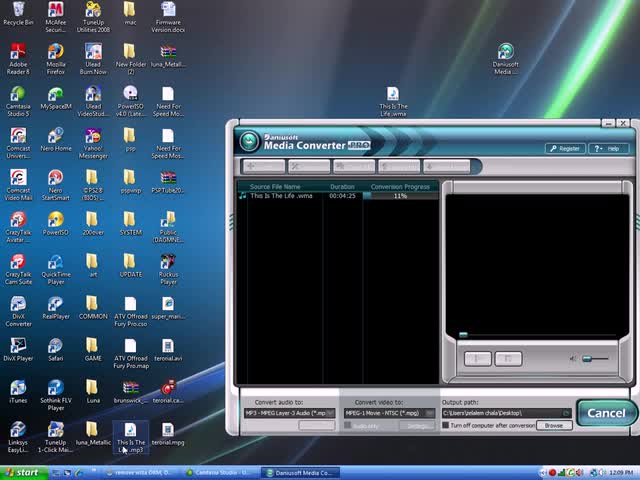Select the Ruckus Player desktop icon

(168, 269)
